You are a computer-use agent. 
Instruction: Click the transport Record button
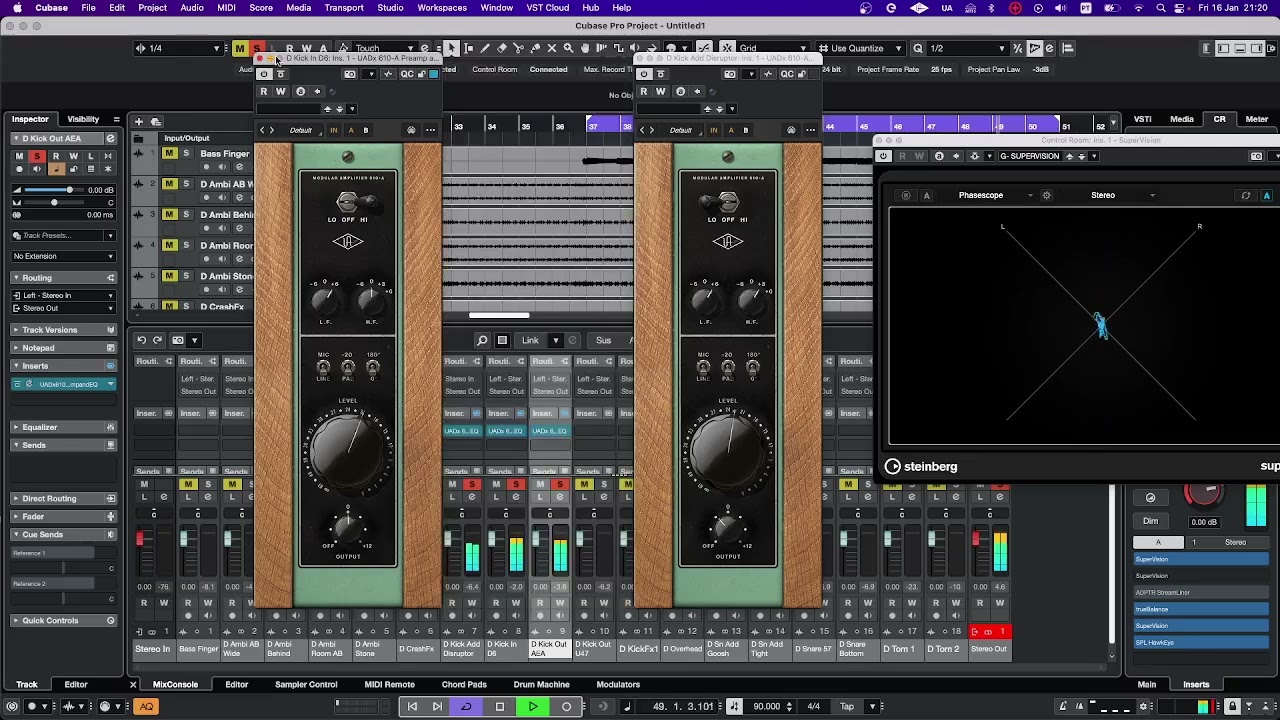[566, 706]
